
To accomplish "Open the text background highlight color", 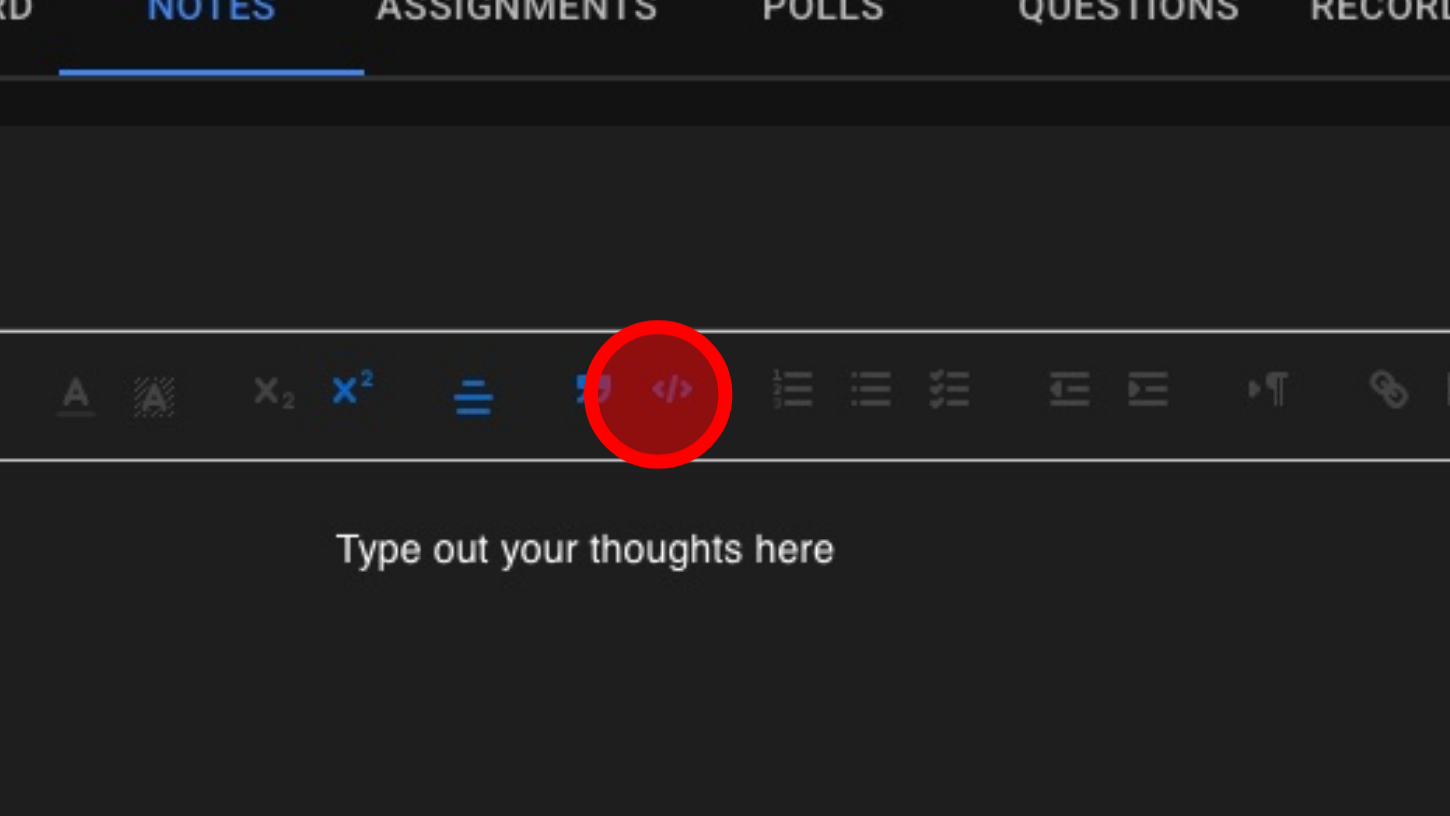I will (x=154, y=396).
